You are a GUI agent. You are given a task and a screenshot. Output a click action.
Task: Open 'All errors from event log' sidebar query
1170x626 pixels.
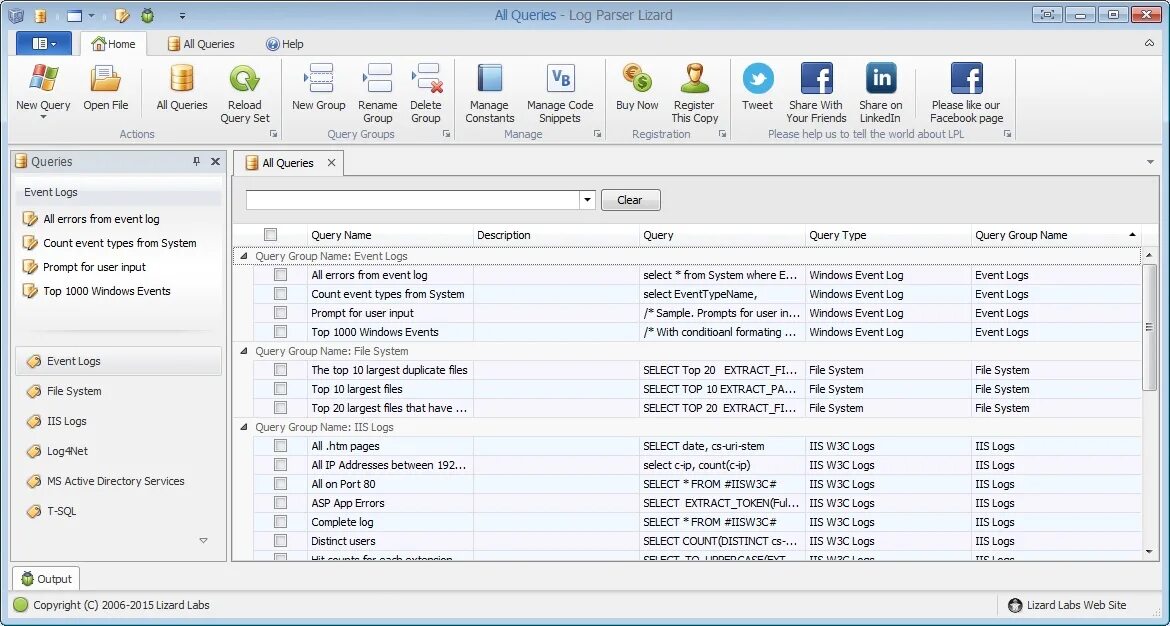[101, 219]
